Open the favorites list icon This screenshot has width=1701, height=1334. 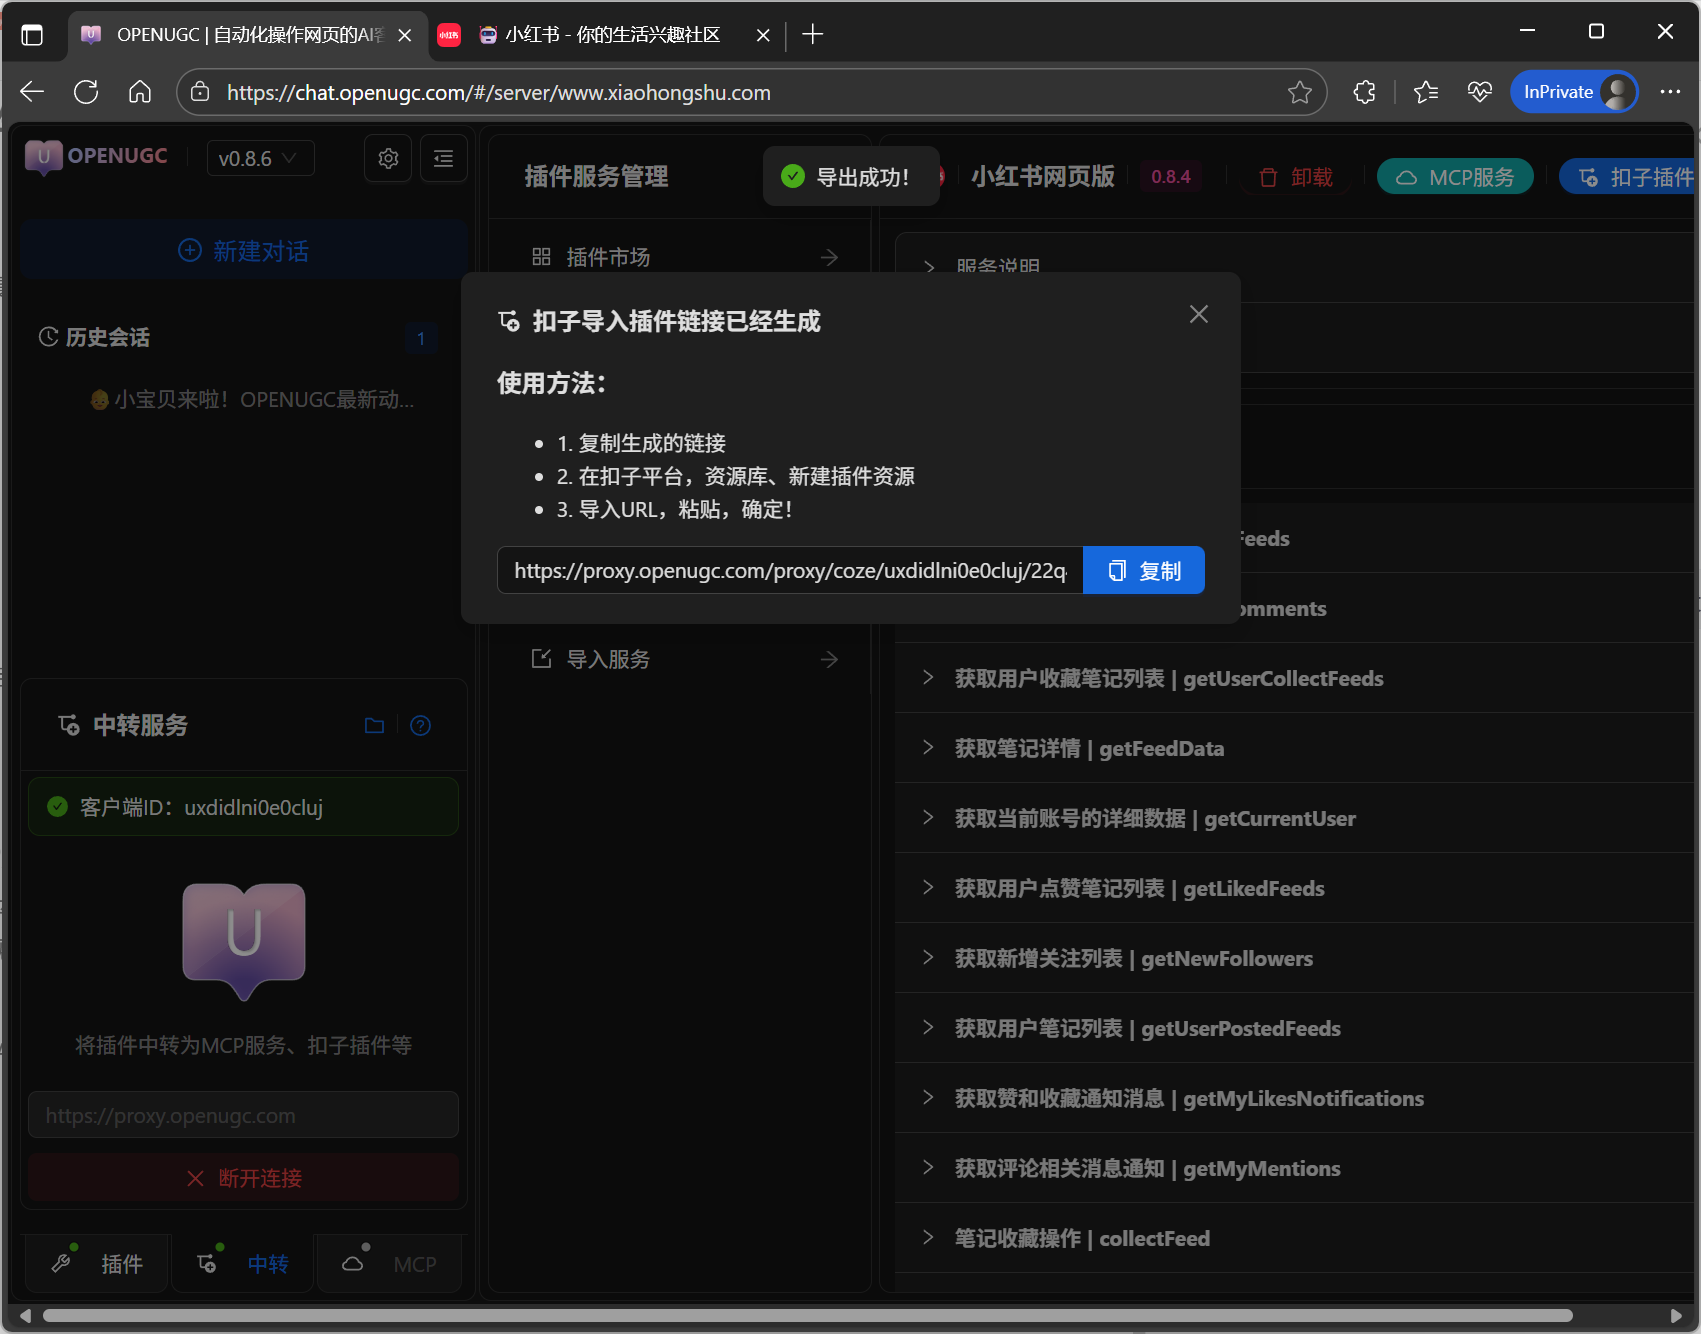point(1426,92)
